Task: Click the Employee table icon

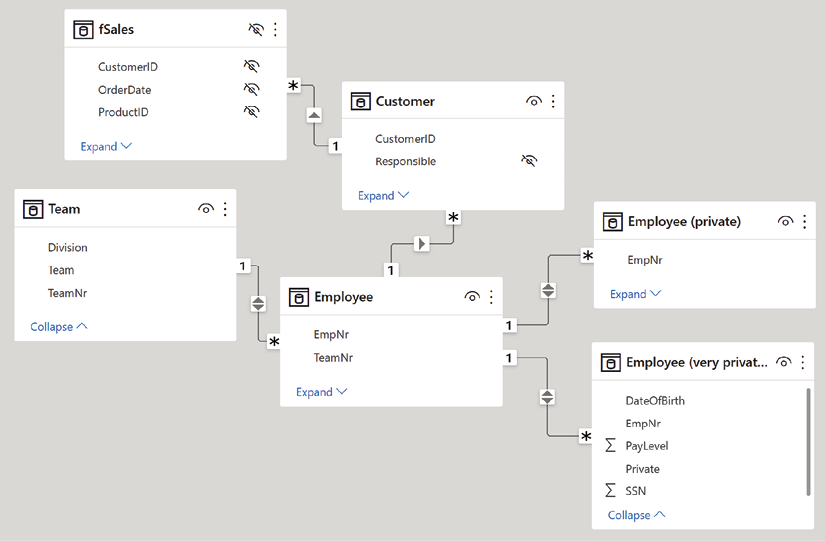Action: click(299, 297)
